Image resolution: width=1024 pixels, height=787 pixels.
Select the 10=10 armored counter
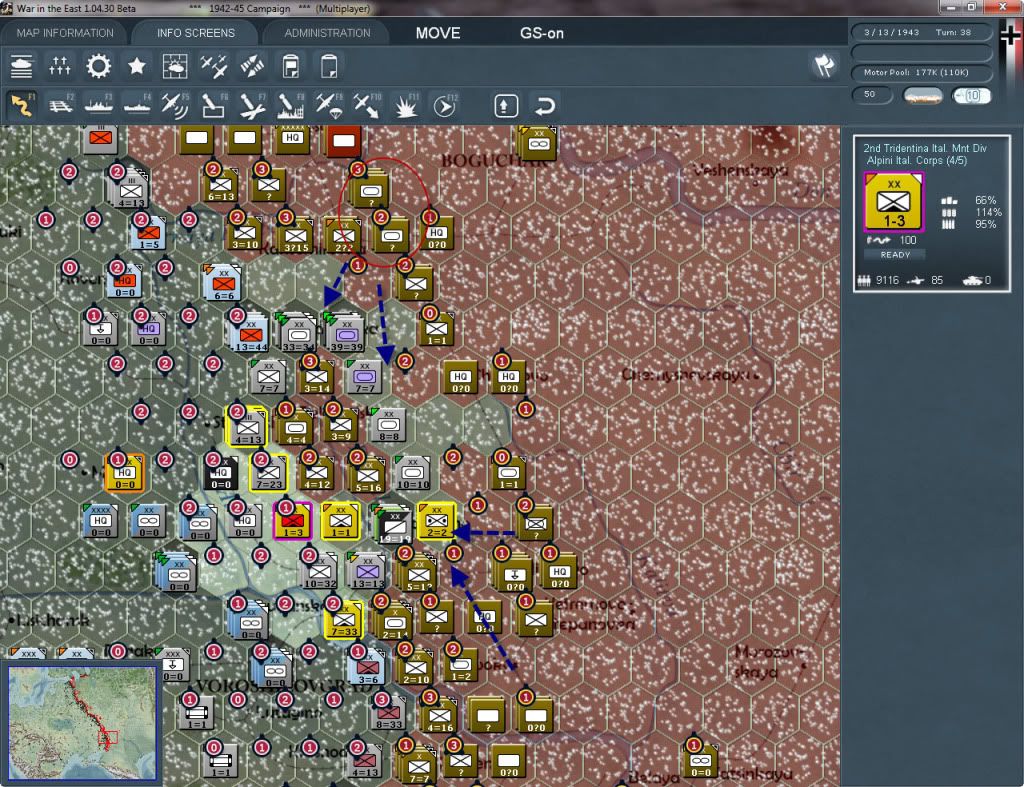pyautogui.click(x=413, y=472)
